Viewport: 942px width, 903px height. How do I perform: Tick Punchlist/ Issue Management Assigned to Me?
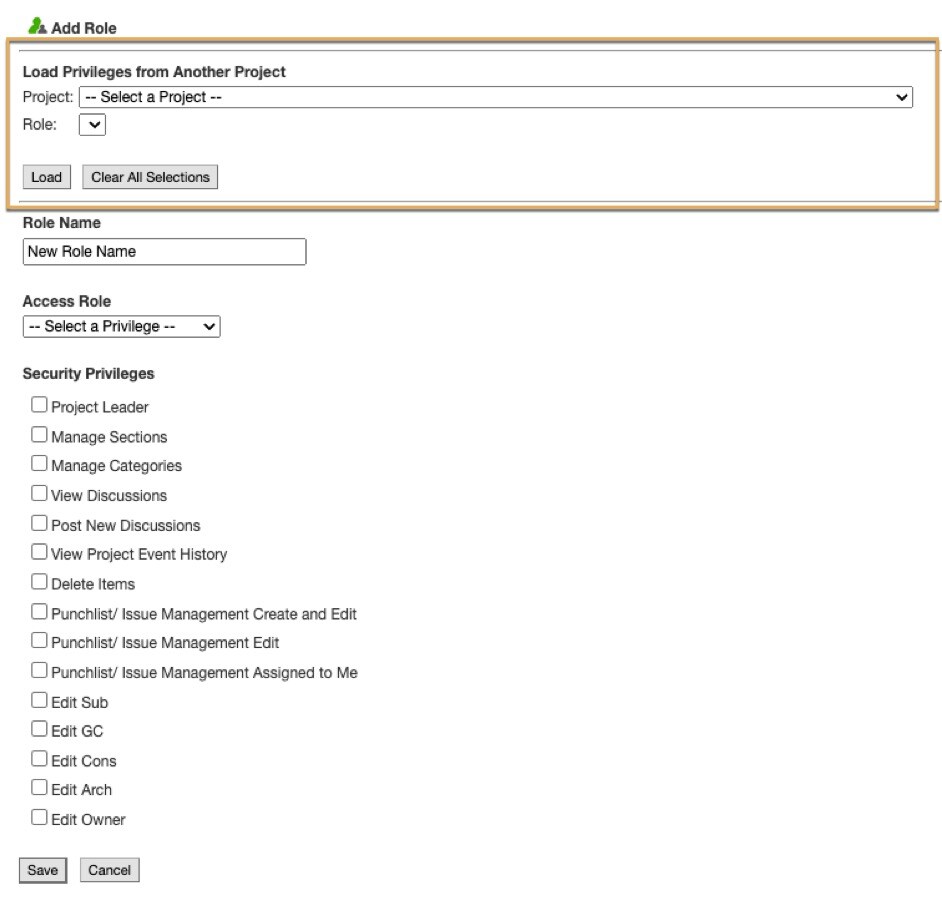(x=39, y=670)
